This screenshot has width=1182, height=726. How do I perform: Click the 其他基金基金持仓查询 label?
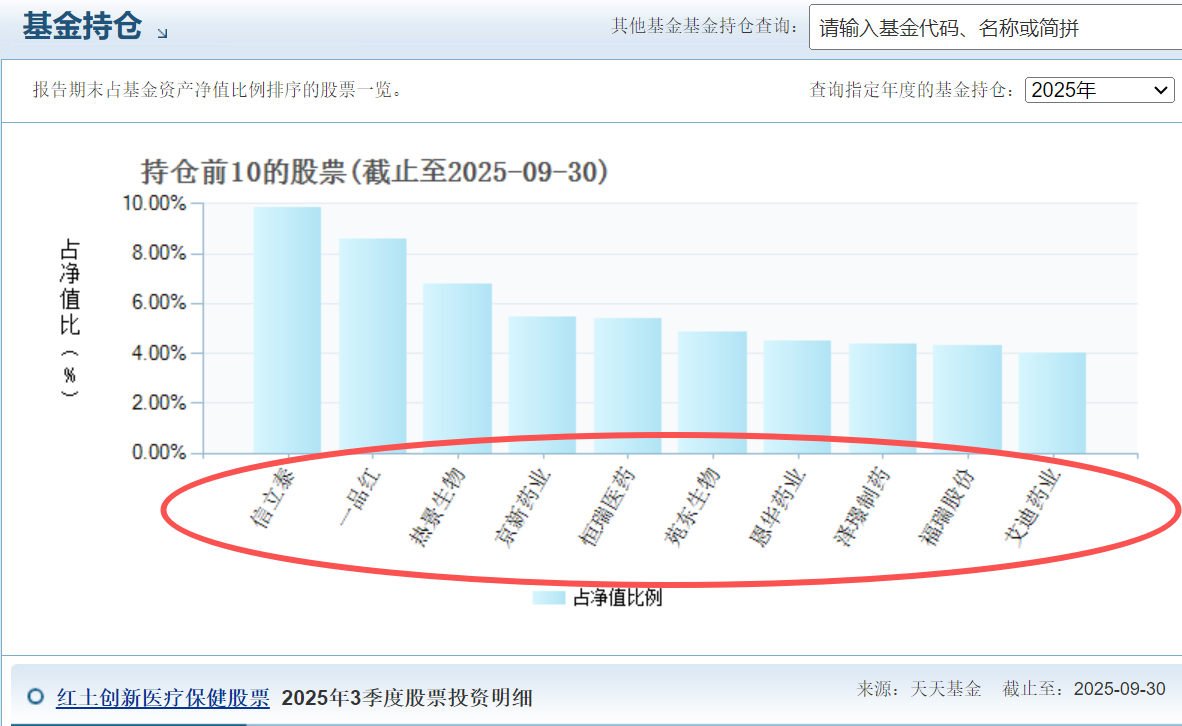705,26
